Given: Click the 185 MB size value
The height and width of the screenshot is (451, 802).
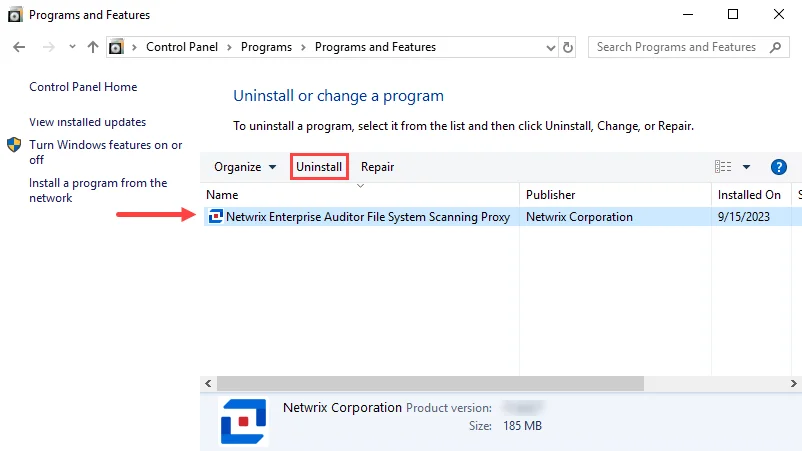Looking at the screenshot, I should click(x=522, y=425).
